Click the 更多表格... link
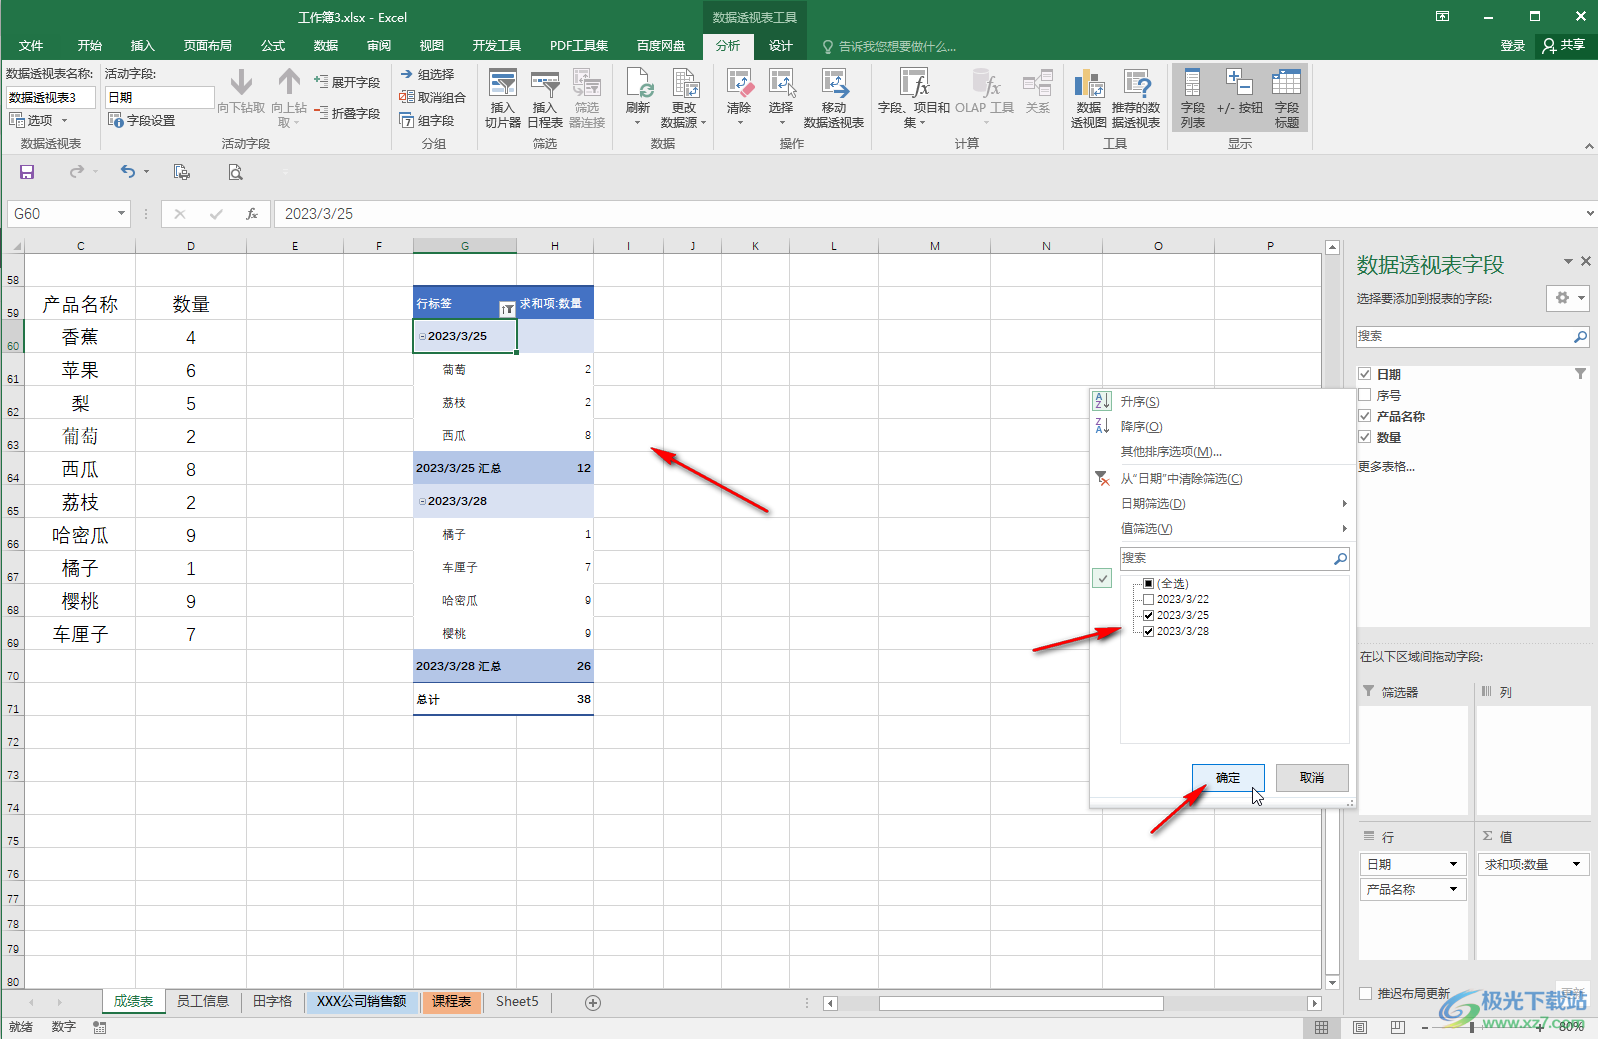This screenshot has height=1039, width=1598. (x=1386, y=467)
